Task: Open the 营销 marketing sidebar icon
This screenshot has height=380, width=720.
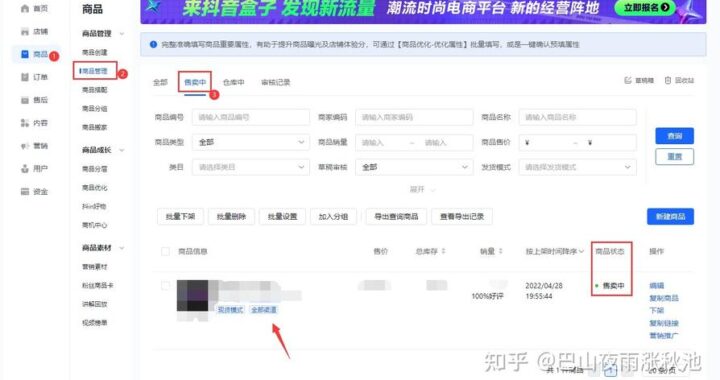Action: coord(25,146)
